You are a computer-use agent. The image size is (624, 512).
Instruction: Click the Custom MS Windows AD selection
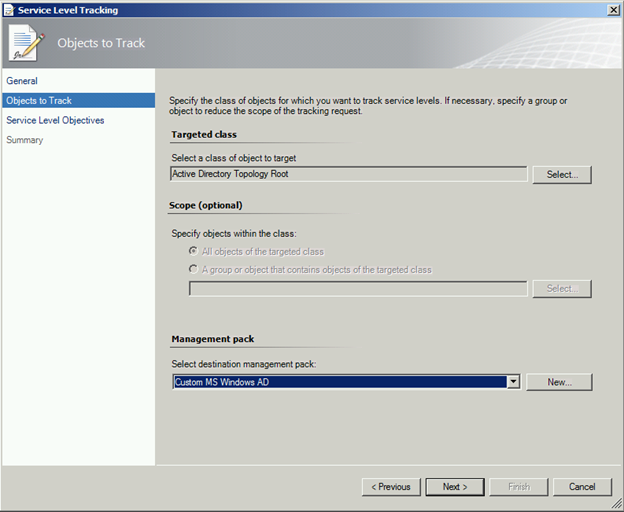[x=340, y=382]
